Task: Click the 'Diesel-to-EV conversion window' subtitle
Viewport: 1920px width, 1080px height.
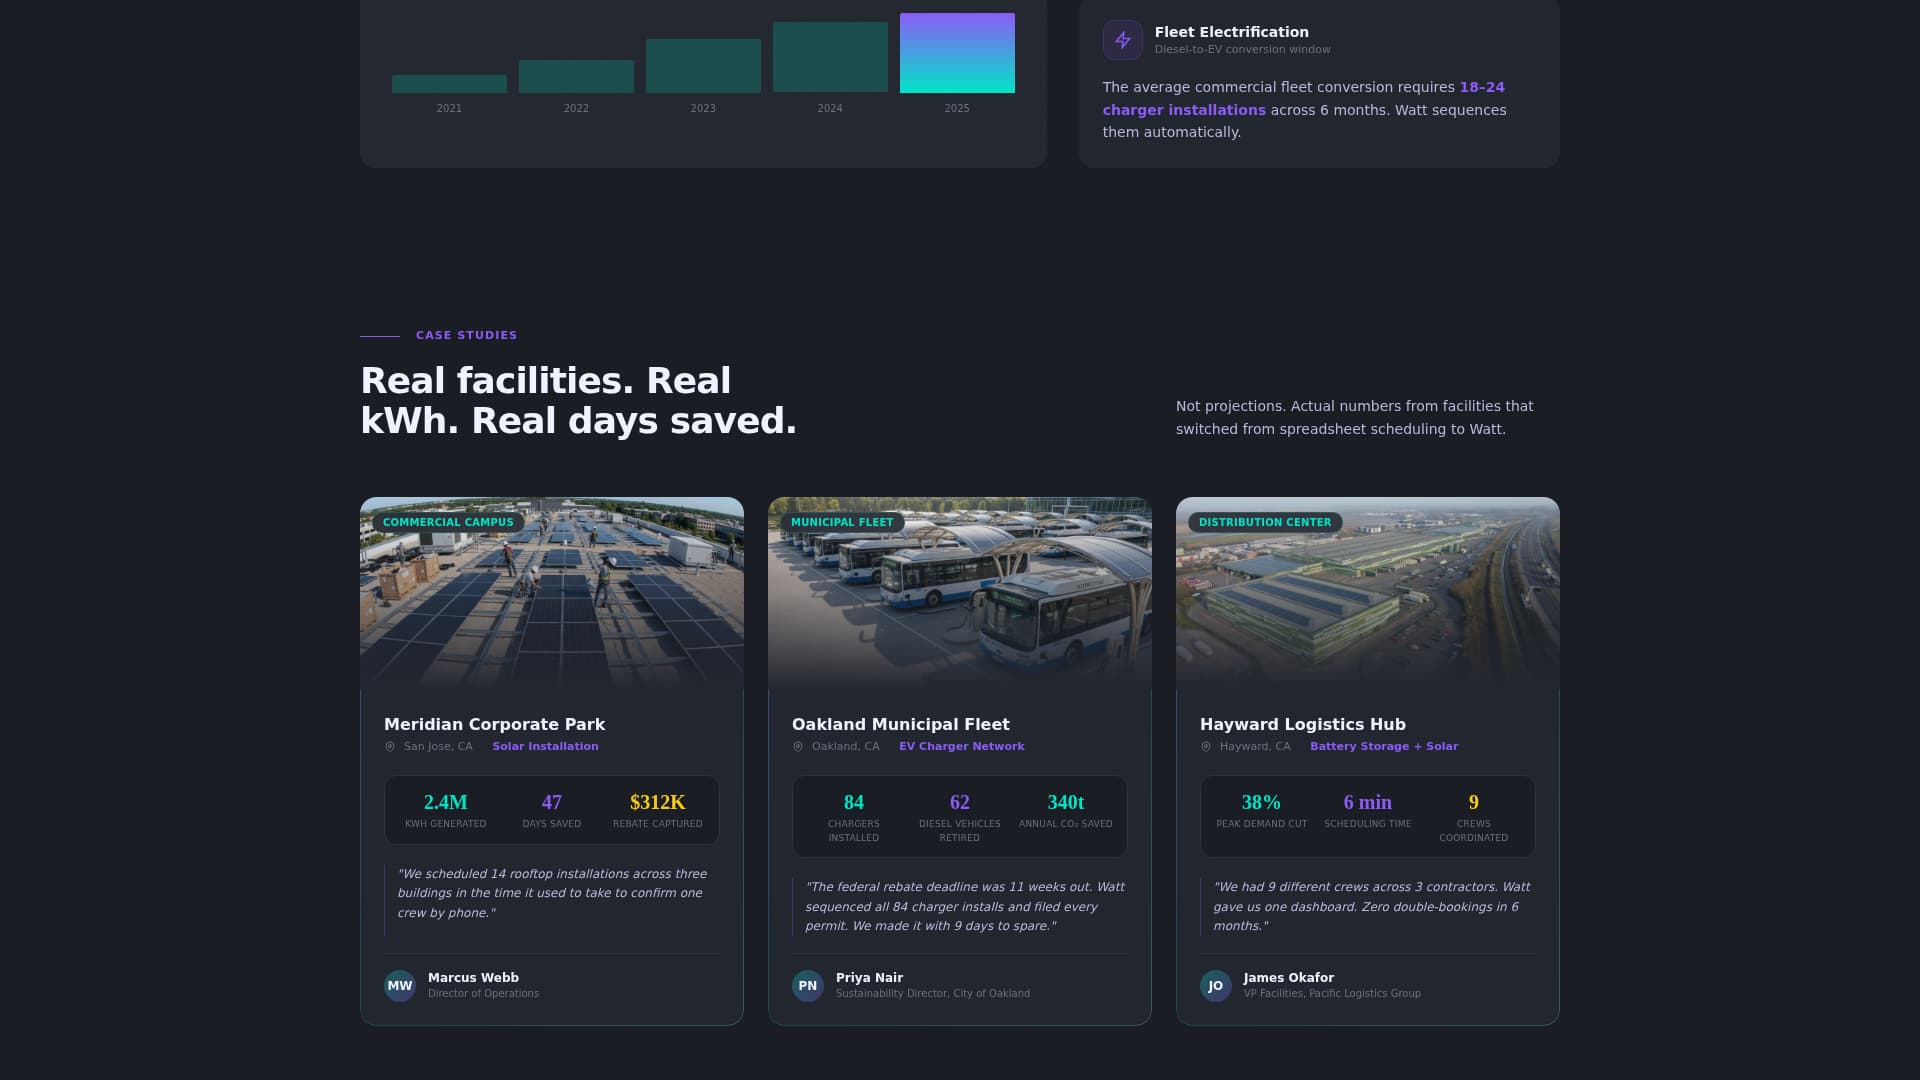Action: click(1242, 50)
